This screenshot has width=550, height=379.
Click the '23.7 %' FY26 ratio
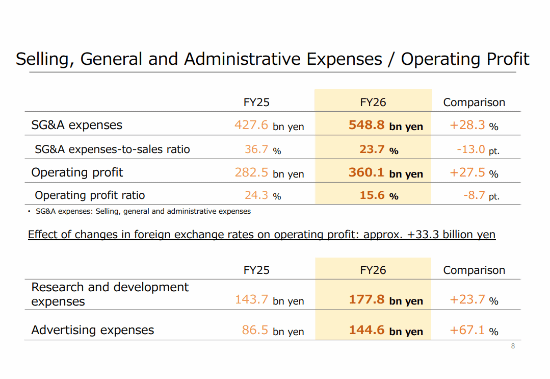click(379, 149)
